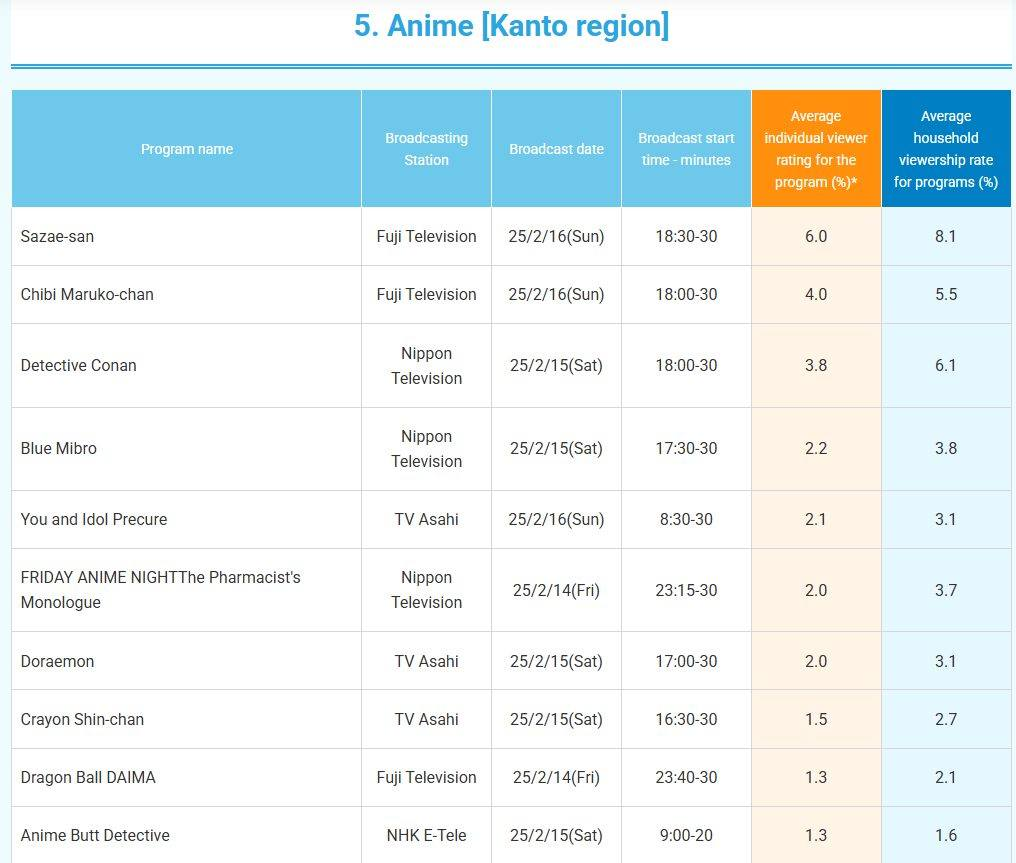Image resolution: width=1016 pixels, height=863 pixels.
Task: Select 'Fuji Television' in Chibi Maruko-chan row
Action: pyautogui.click(x=426, y=295)
